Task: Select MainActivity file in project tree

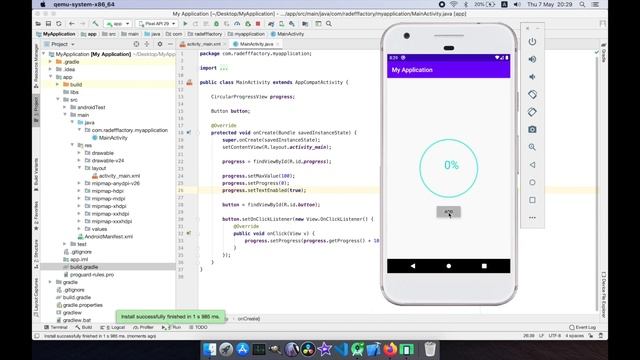Action: pyautogui.click(x=110, y=138)
